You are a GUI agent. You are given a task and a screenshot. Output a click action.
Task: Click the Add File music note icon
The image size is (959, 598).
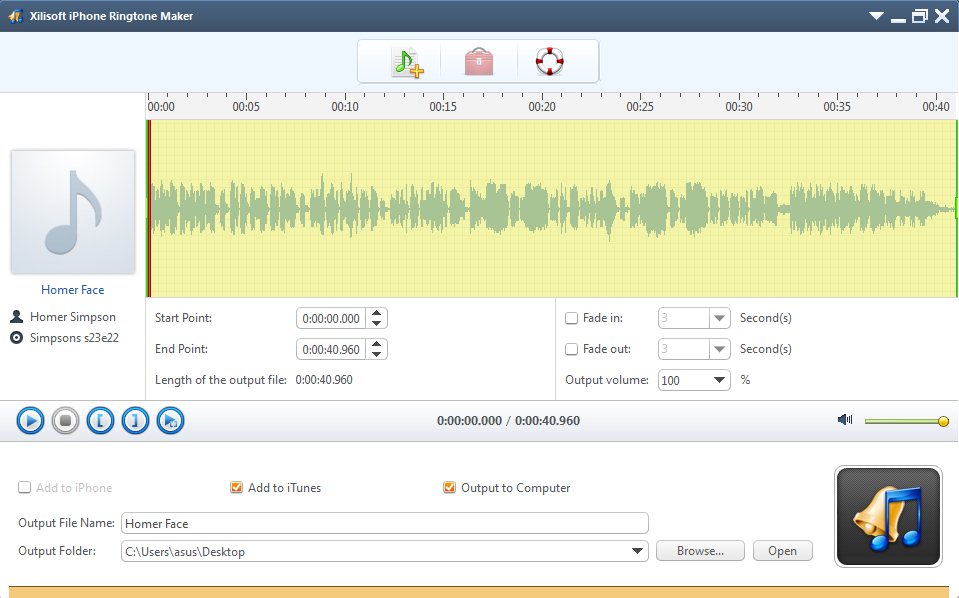407,62
